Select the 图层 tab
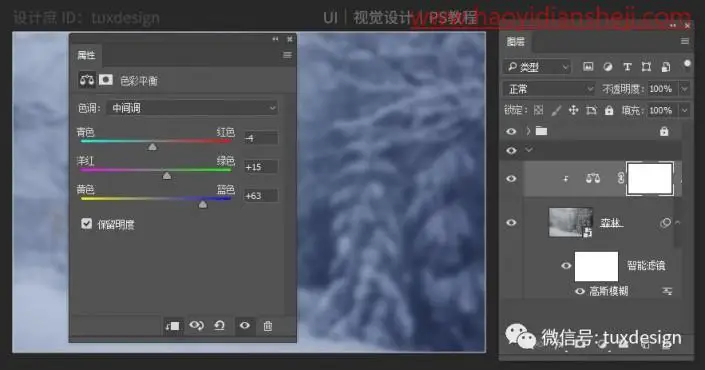Image resolution: width=705 pixels, height=370 pixels. coord(516,42)
